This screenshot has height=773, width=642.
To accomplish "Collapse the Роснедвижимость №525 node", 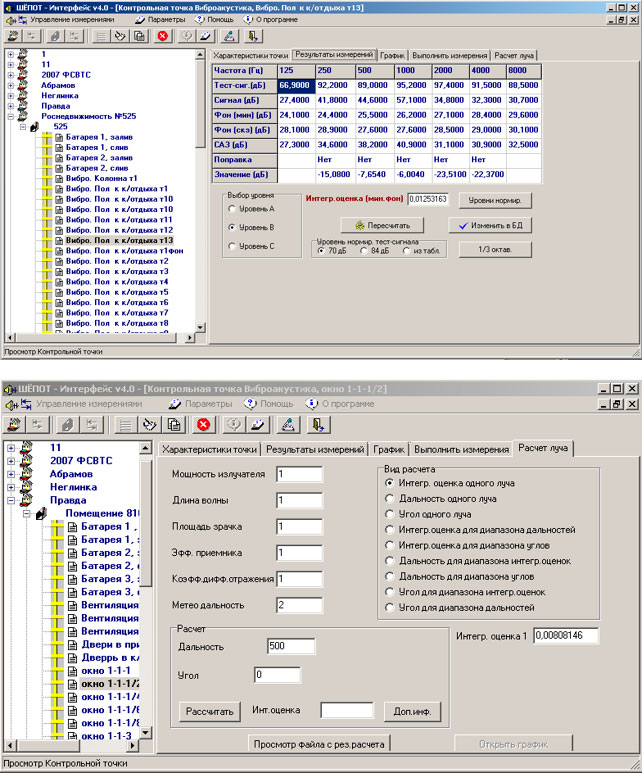I will [11, 116].
